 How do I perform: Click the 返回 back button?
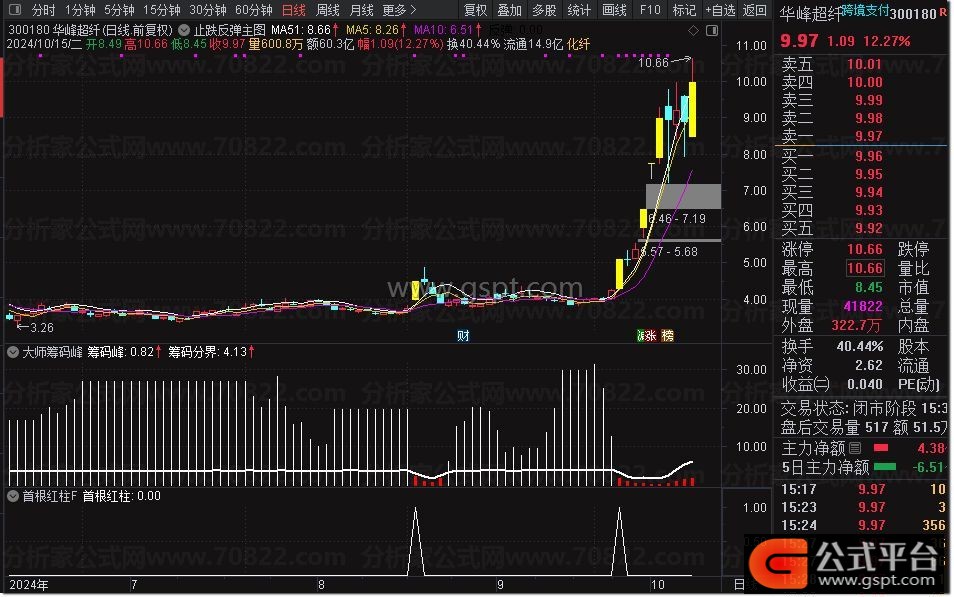pyautogui.click(x=755, y=10)
